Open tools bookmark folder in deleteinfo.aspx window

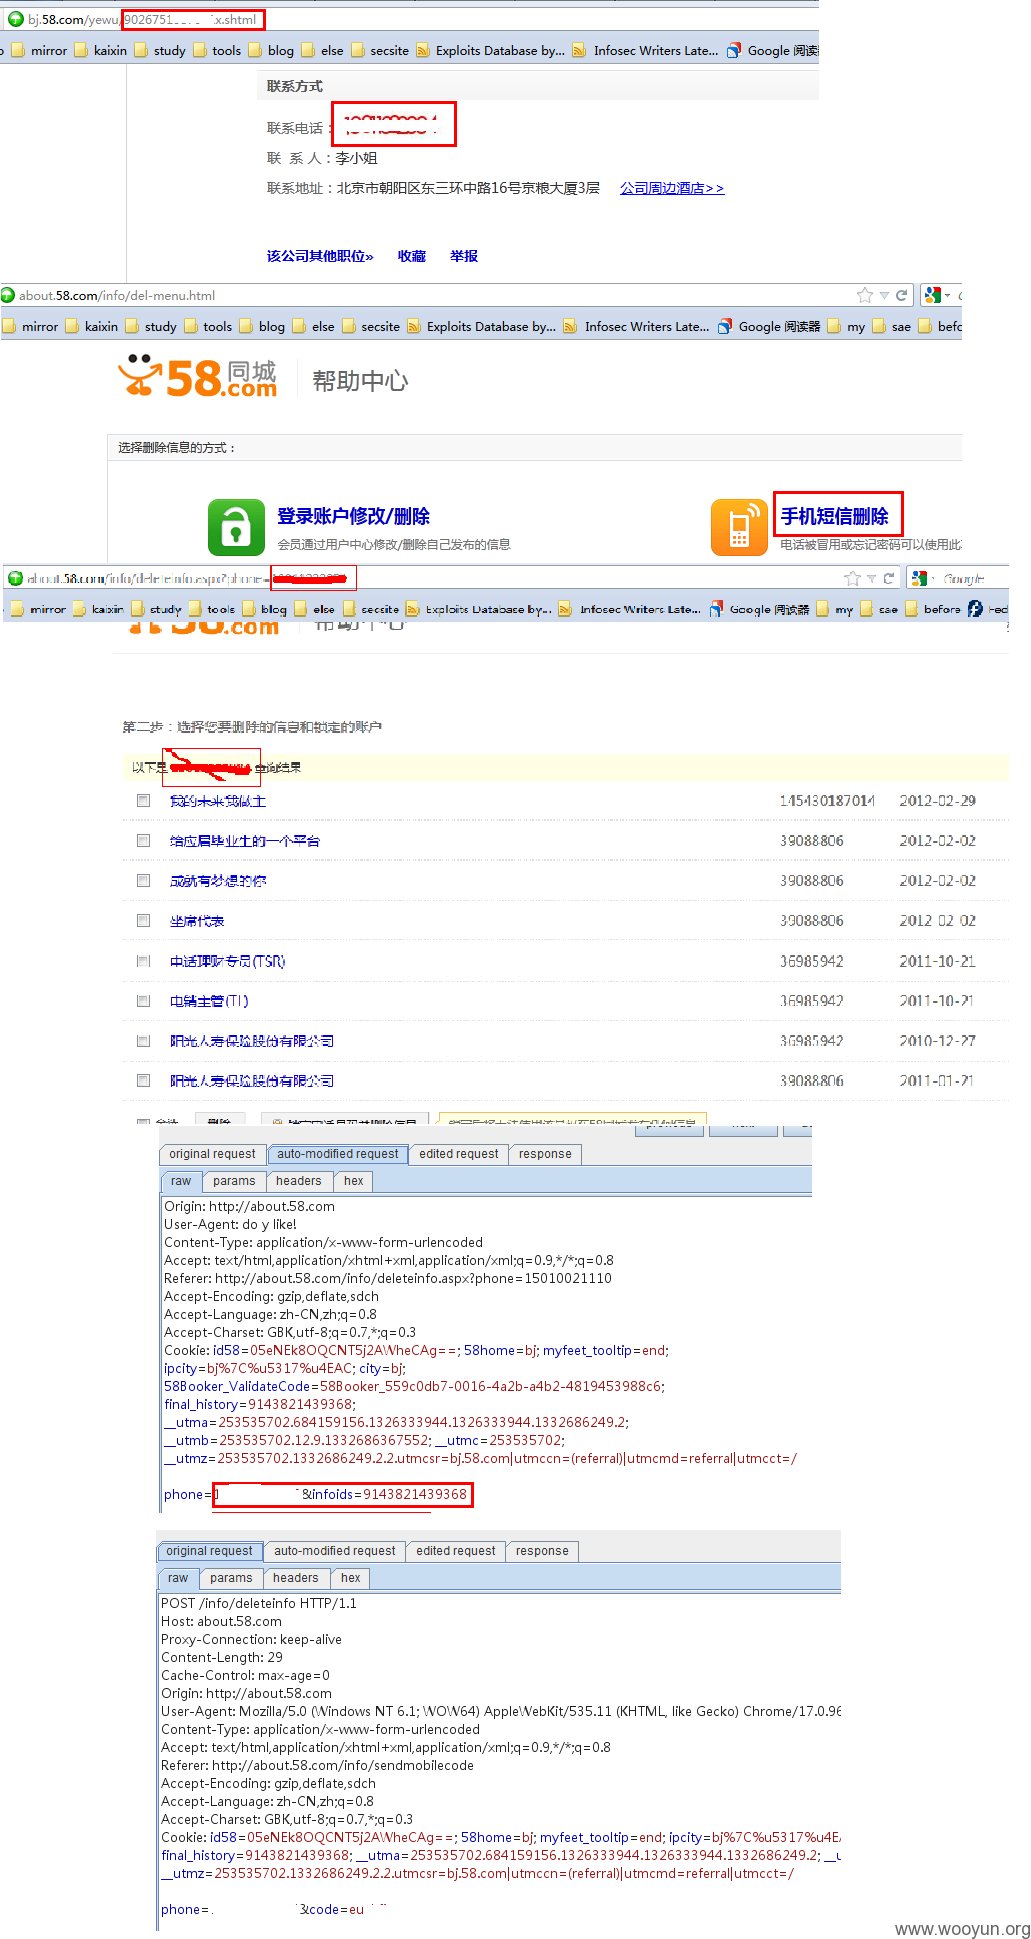click(211, 608)
